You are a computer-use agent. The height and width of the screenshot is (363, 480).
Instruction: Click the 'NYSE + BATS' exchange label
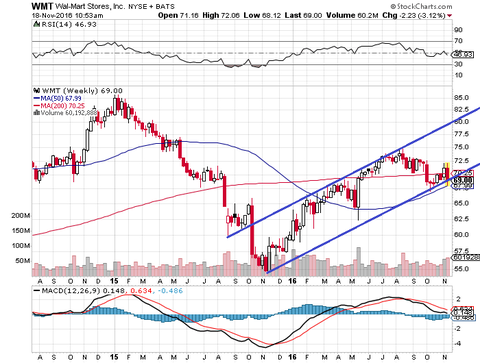[151, 7]
